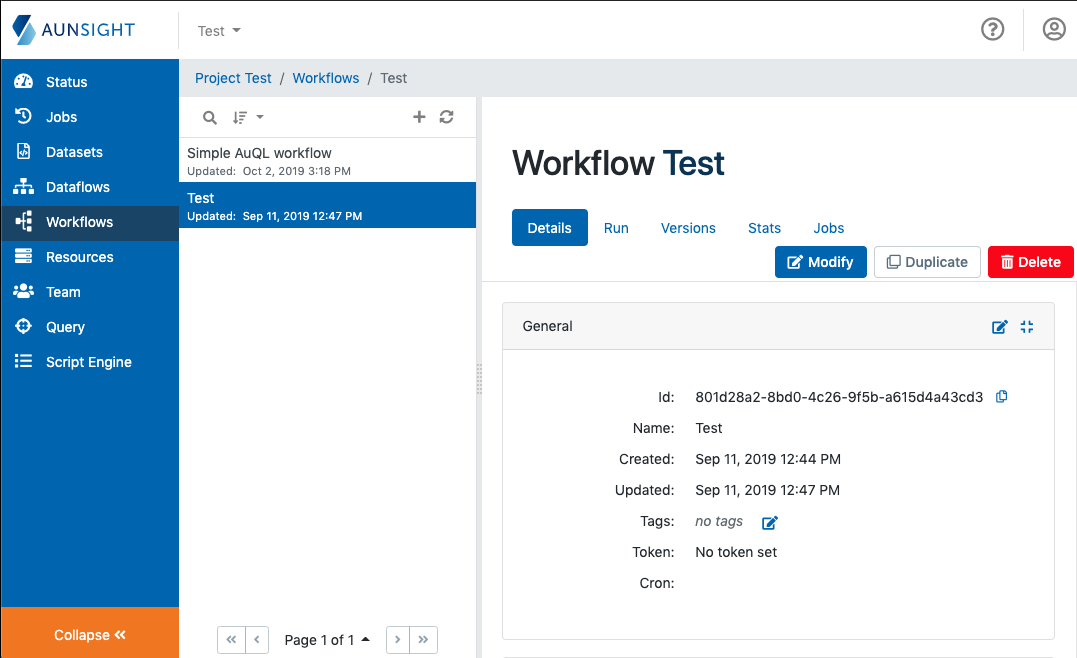Modify the Test workflow
The width and height of the screenshot is (1077, 658).
pyautogui.click(x=820, y=262)
